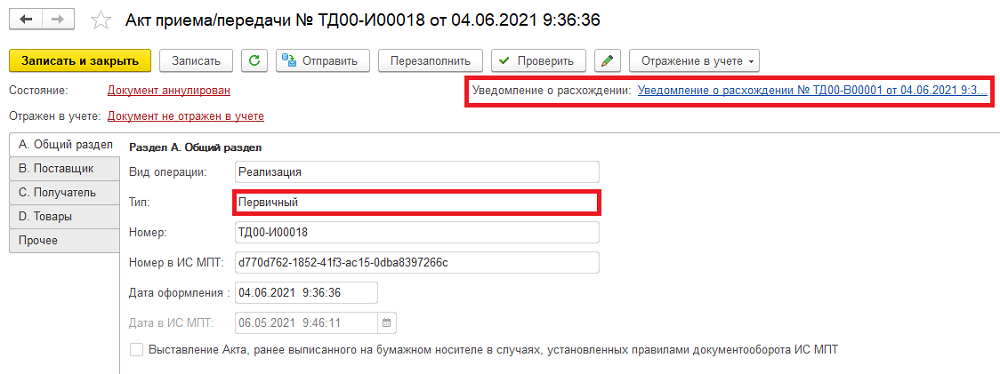Go back with the left arrow
The height and width of the screenshot is (374, 1000).
26,19
